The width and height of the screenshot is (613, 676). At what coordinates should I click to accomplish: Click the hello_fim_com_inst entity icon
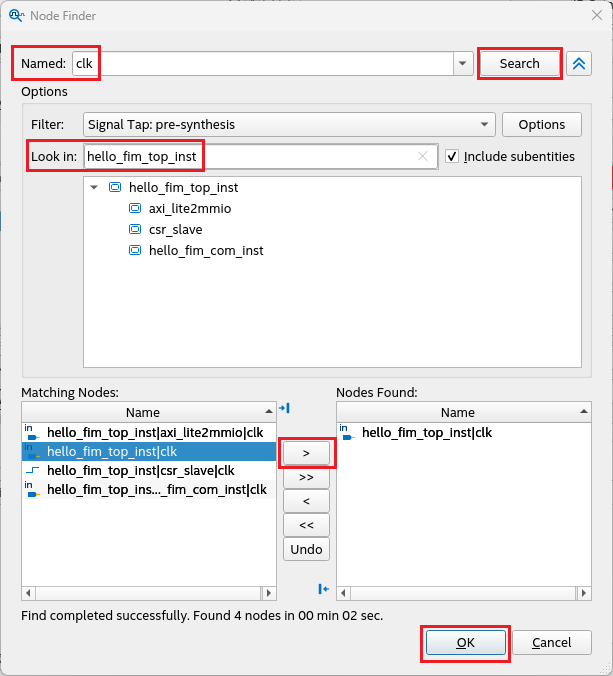[x=135, y=251]
